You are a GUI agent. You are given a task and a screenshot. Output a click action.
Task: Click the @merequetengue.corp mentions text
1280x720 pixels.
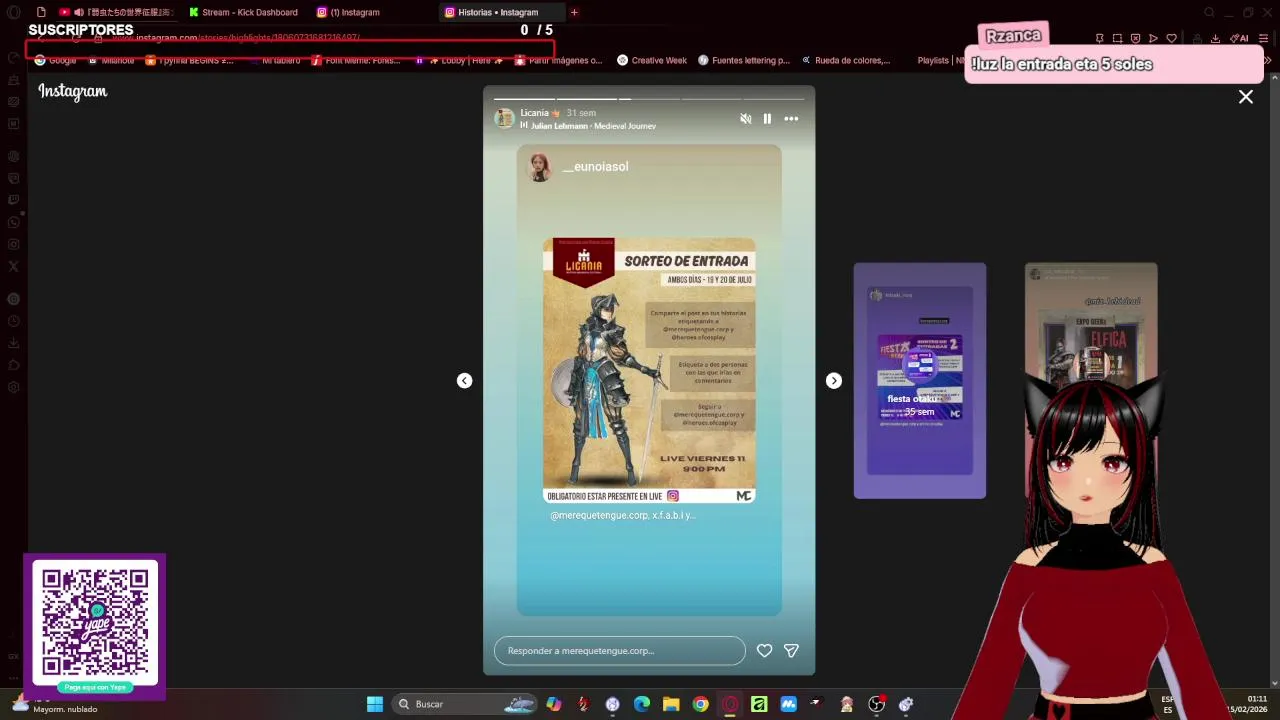coord(623,516)
